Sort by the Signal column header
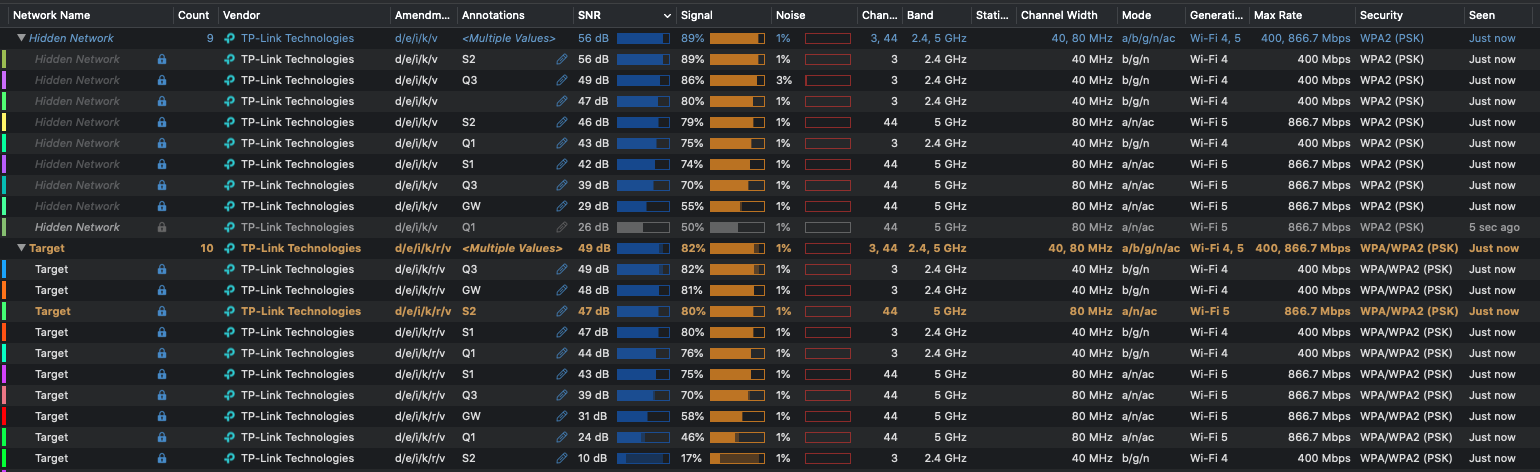 (696, 16)
